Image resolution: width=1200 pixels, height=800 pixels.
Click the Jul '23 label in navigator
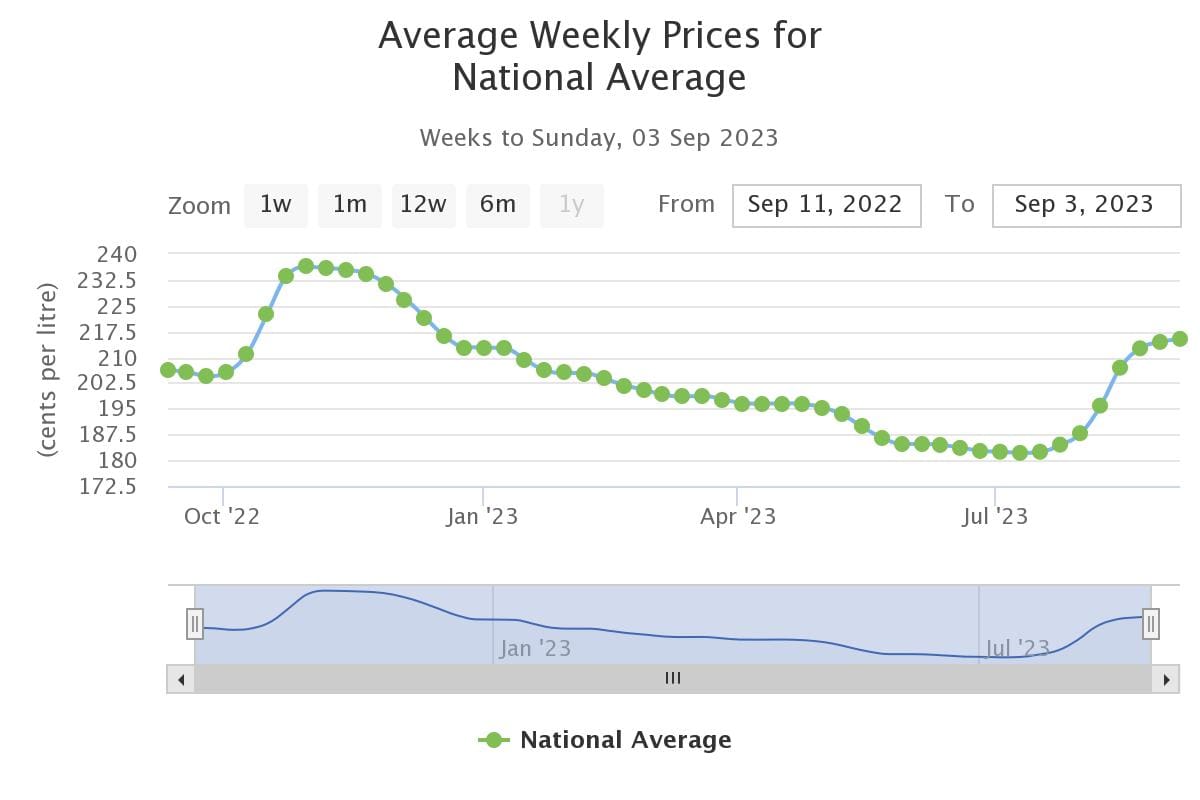1018,648
